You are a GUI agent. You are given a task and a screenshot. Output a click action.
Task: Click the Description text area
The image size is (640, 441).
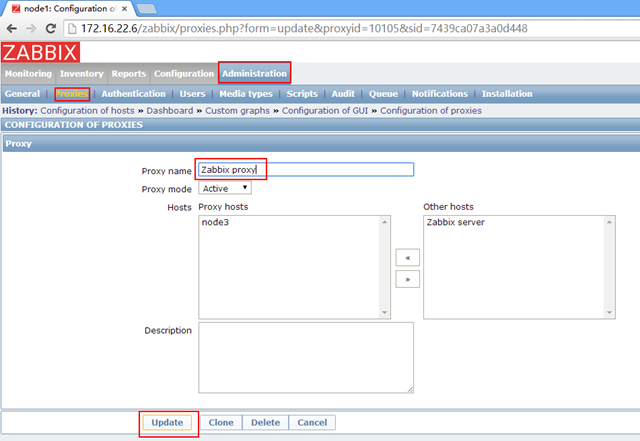[306, 358]
